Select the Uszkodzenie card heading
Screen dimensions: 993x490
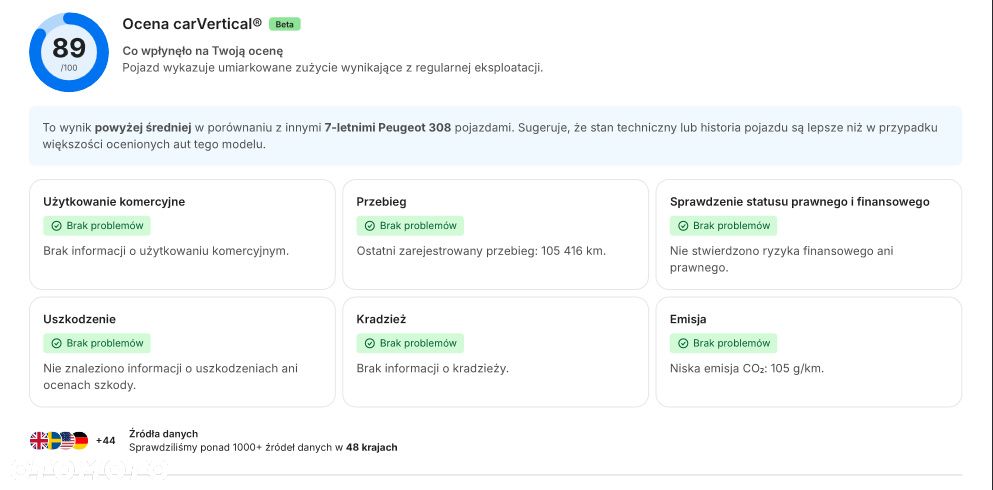tap(79, 319)
